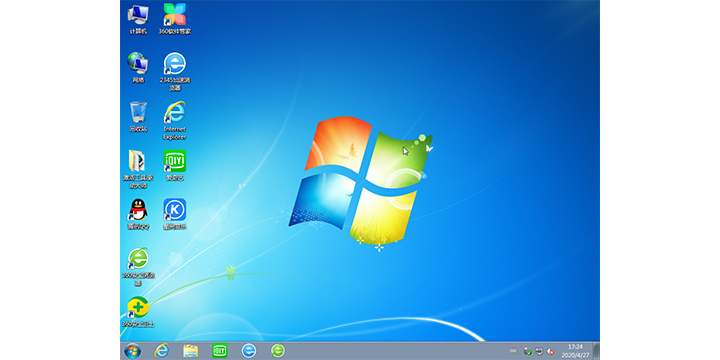Open the clock showing 17:24
720x360 pixels.
[575, 351]
